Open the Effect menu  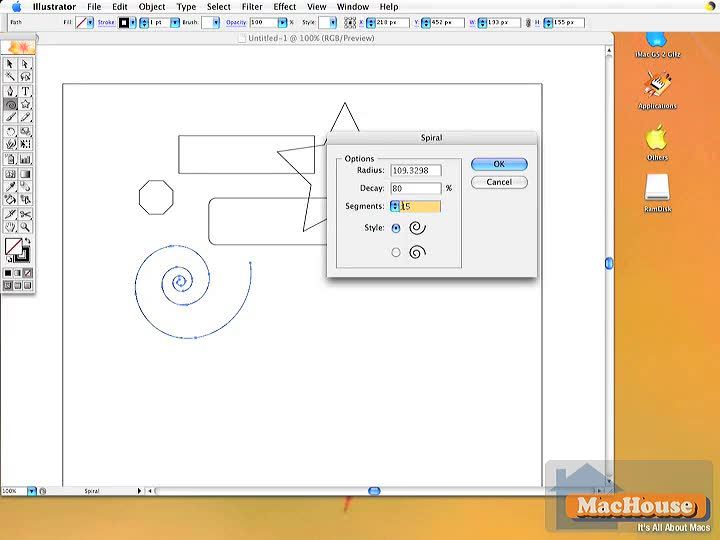284,7
